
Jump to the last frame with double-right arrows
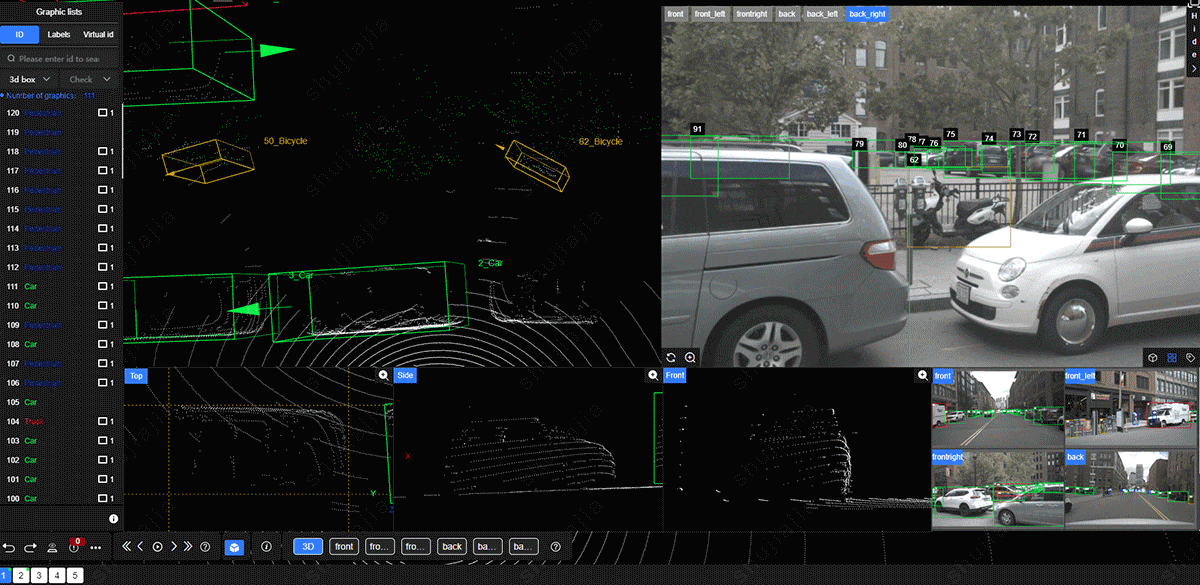188,547
